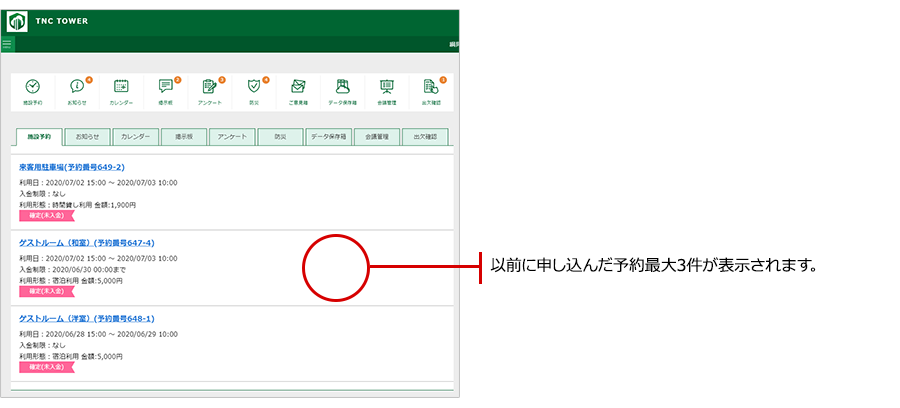Open the 出欠確認 icon

430,87
